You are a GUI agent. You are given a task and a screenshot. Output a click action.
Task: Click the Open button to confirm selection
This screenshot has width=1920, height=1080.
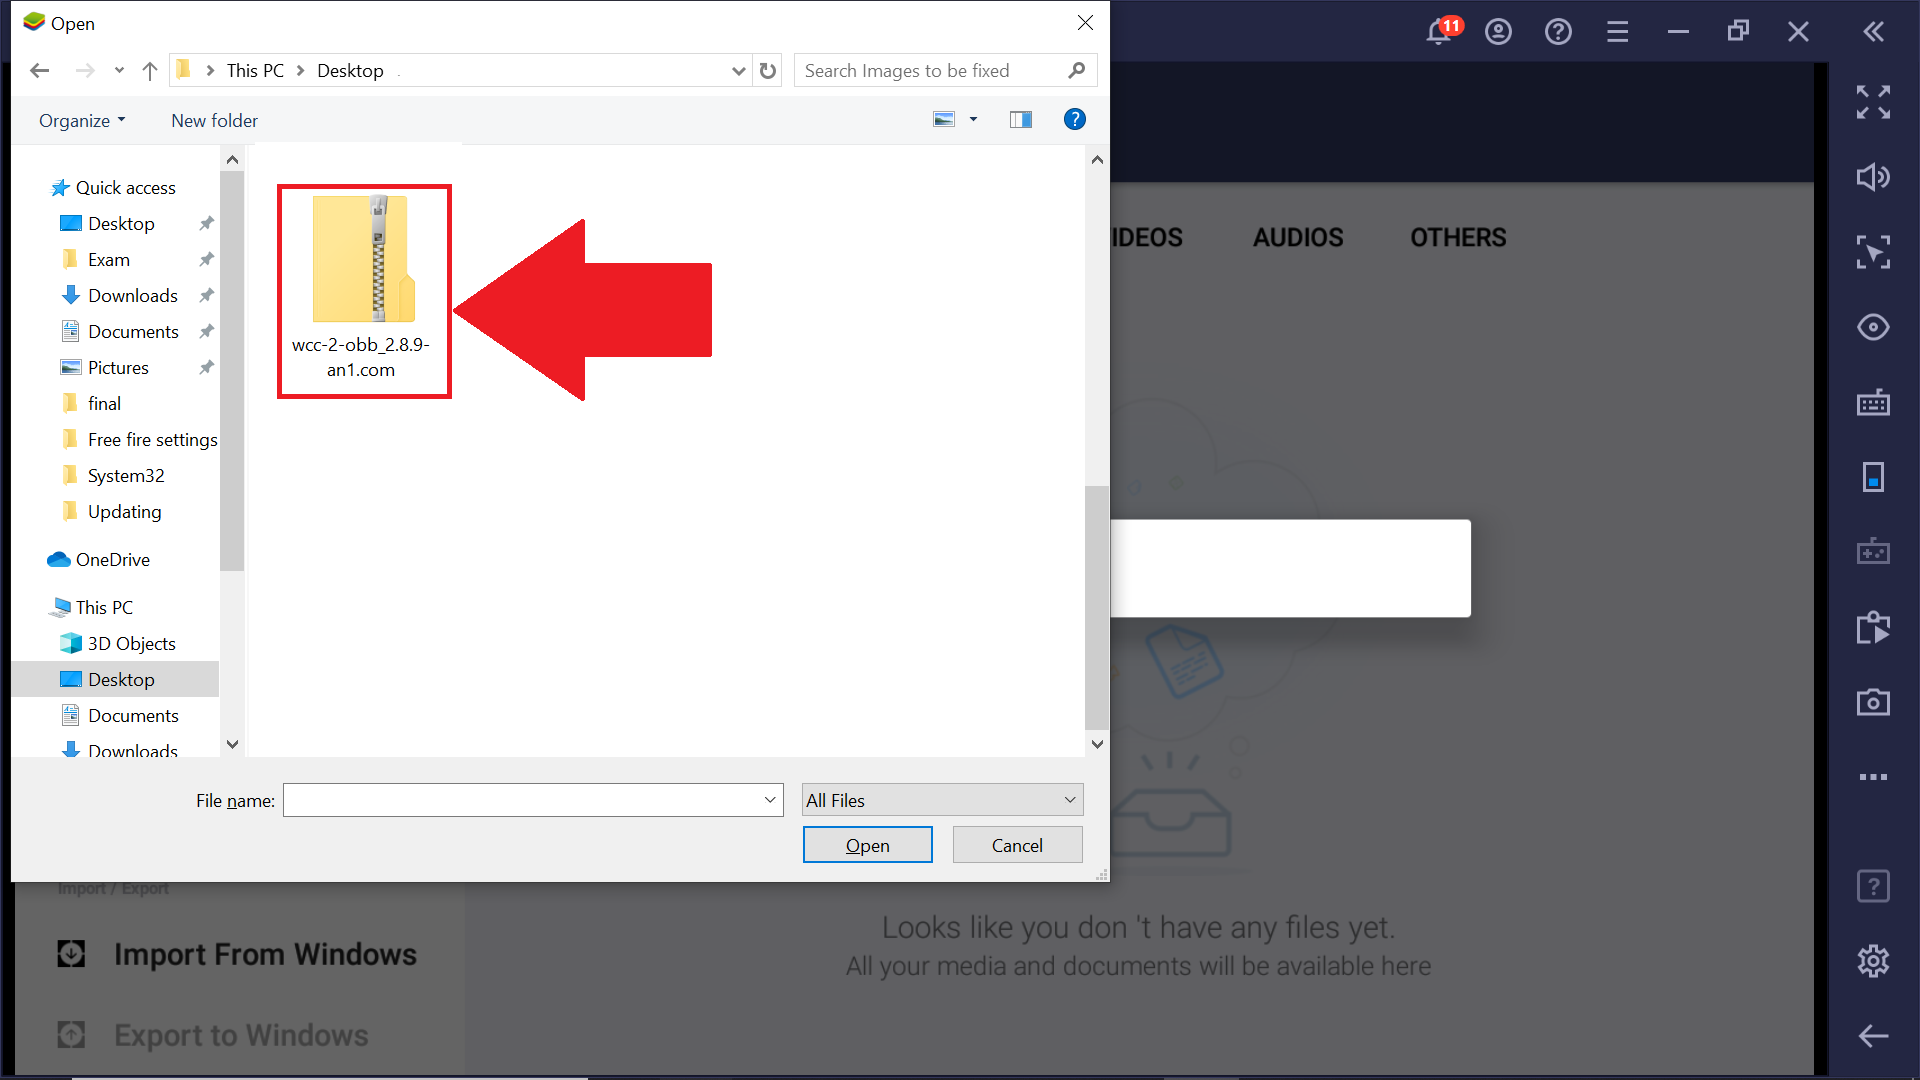click(866, 845)
